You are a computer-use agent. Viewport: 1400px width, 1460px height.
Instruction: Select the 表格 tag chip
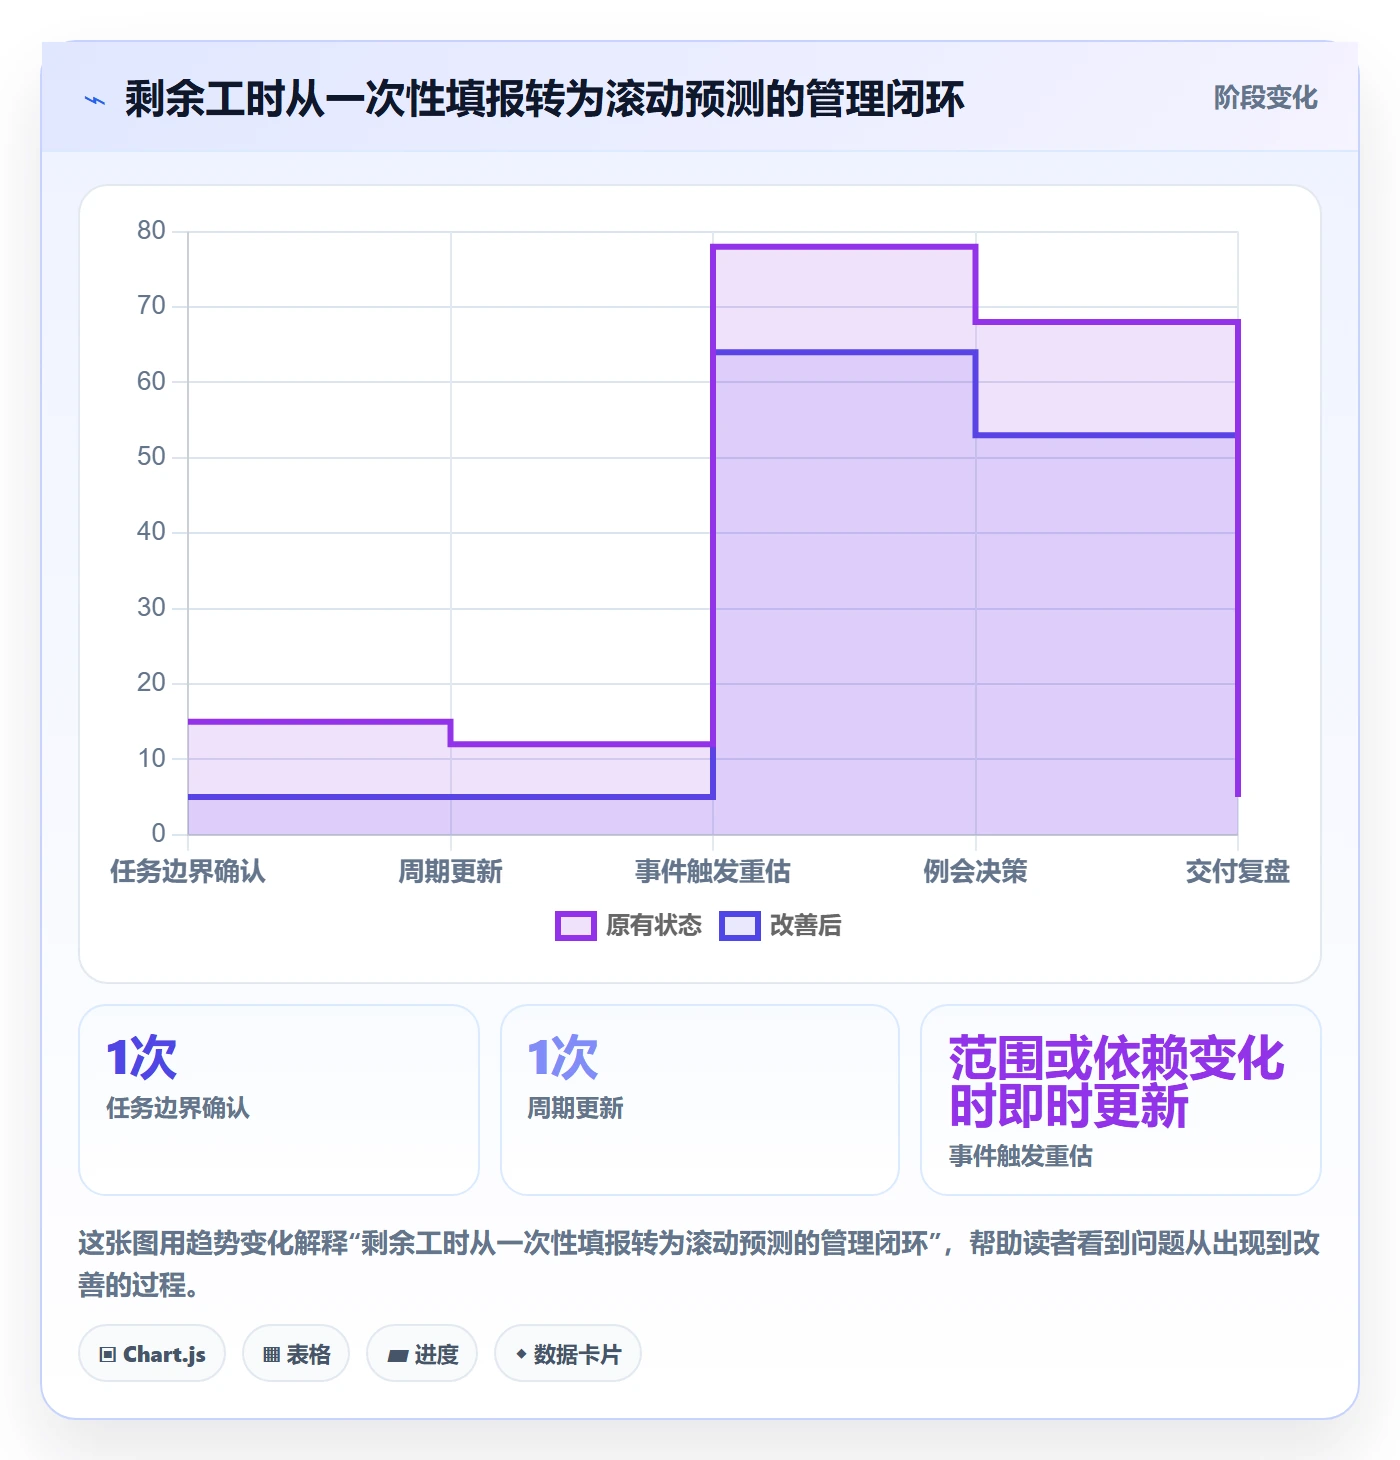pyautogui.click(x=296, y=1354)
